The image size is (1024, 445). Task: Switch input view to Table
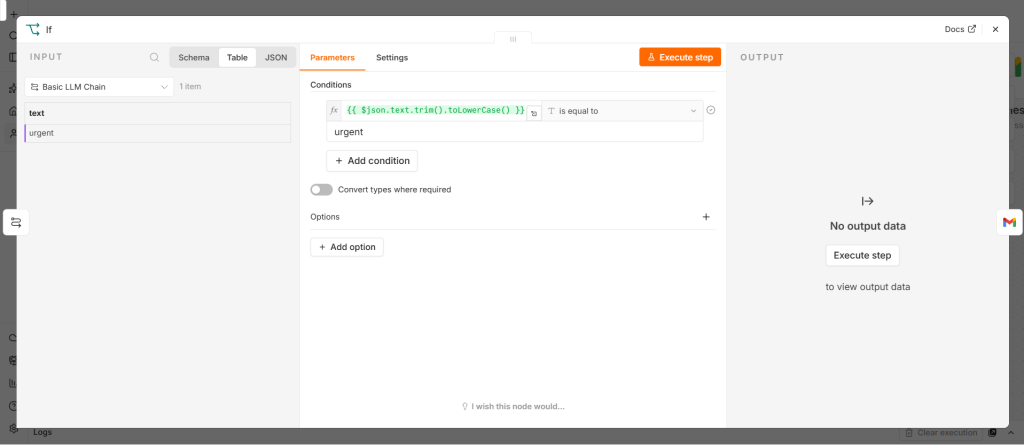237,58
